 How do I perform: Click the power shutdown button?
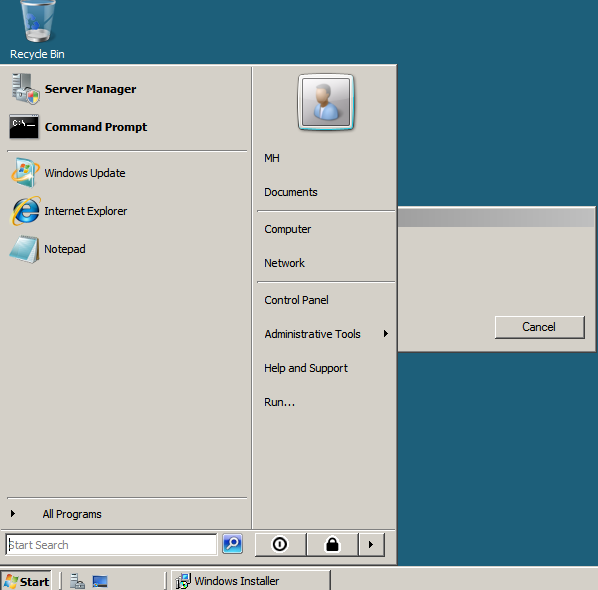coord(280,544)
